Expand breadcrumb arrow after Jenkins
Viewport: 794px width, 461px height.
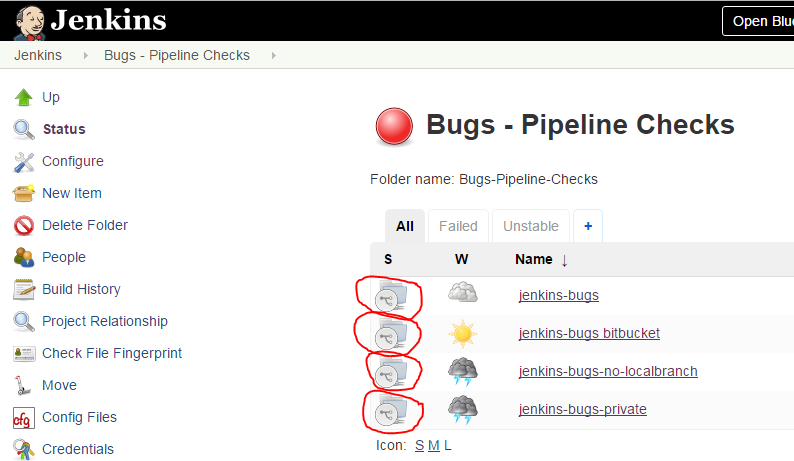(x=86, y=55)
